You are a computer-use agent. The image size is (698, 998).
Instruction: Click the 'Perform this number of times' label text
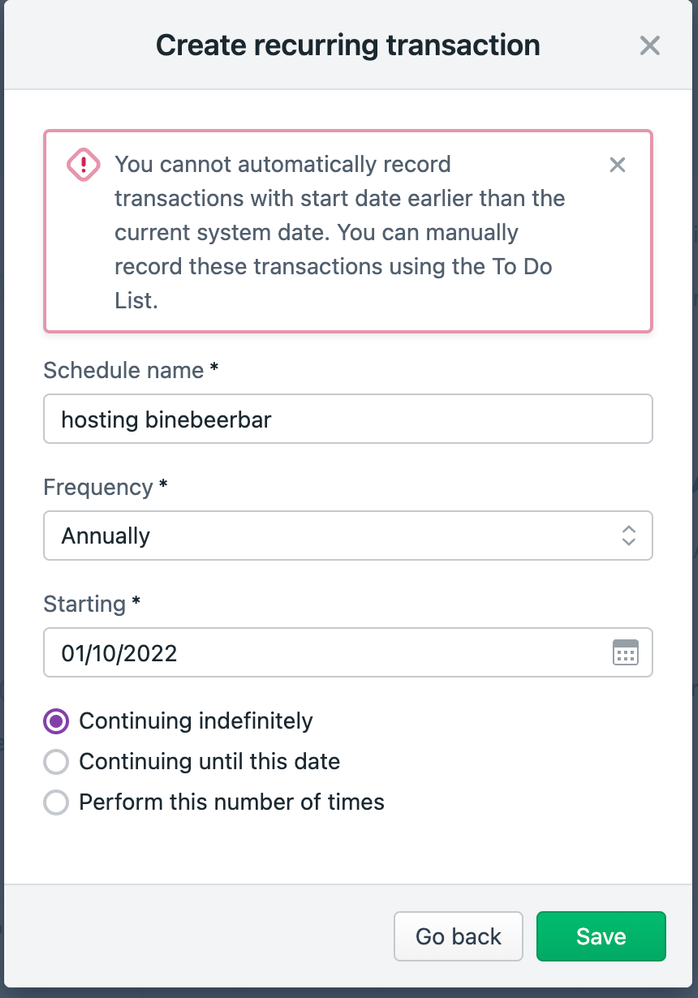click(232, 802)
